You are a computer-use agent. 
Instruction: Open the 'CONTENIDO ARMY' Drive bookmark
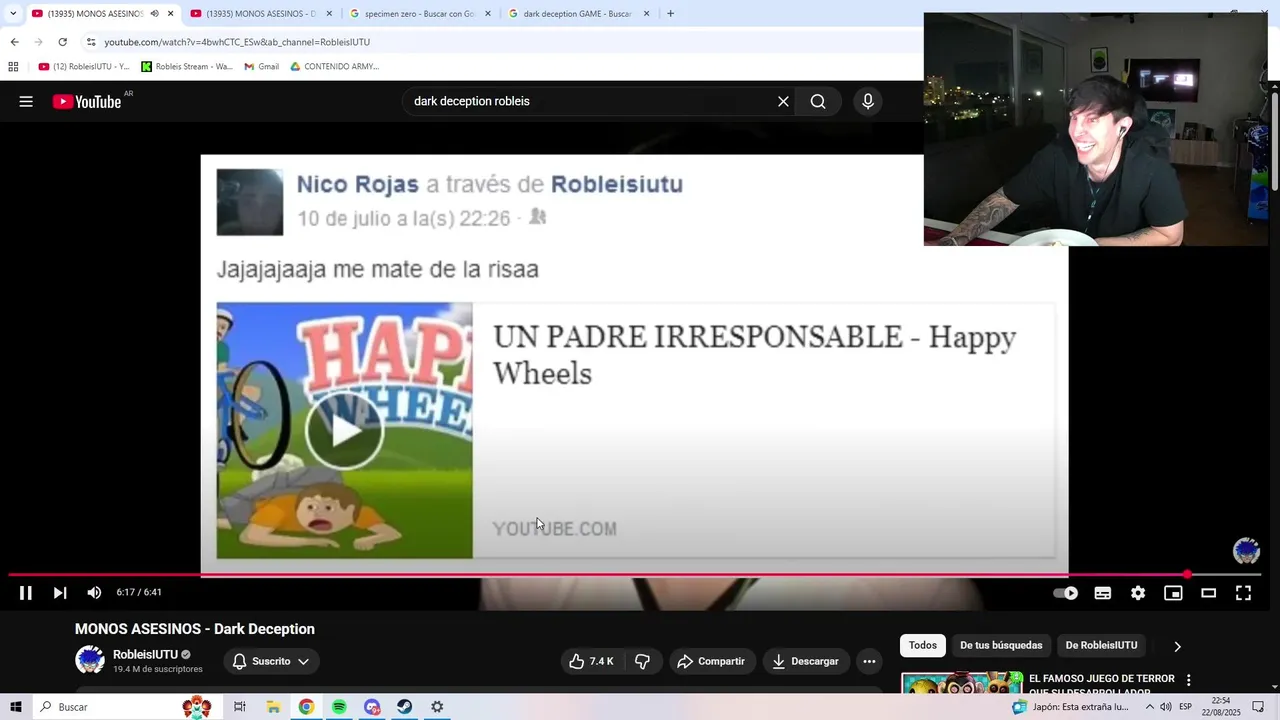click(x=335, y=67)
